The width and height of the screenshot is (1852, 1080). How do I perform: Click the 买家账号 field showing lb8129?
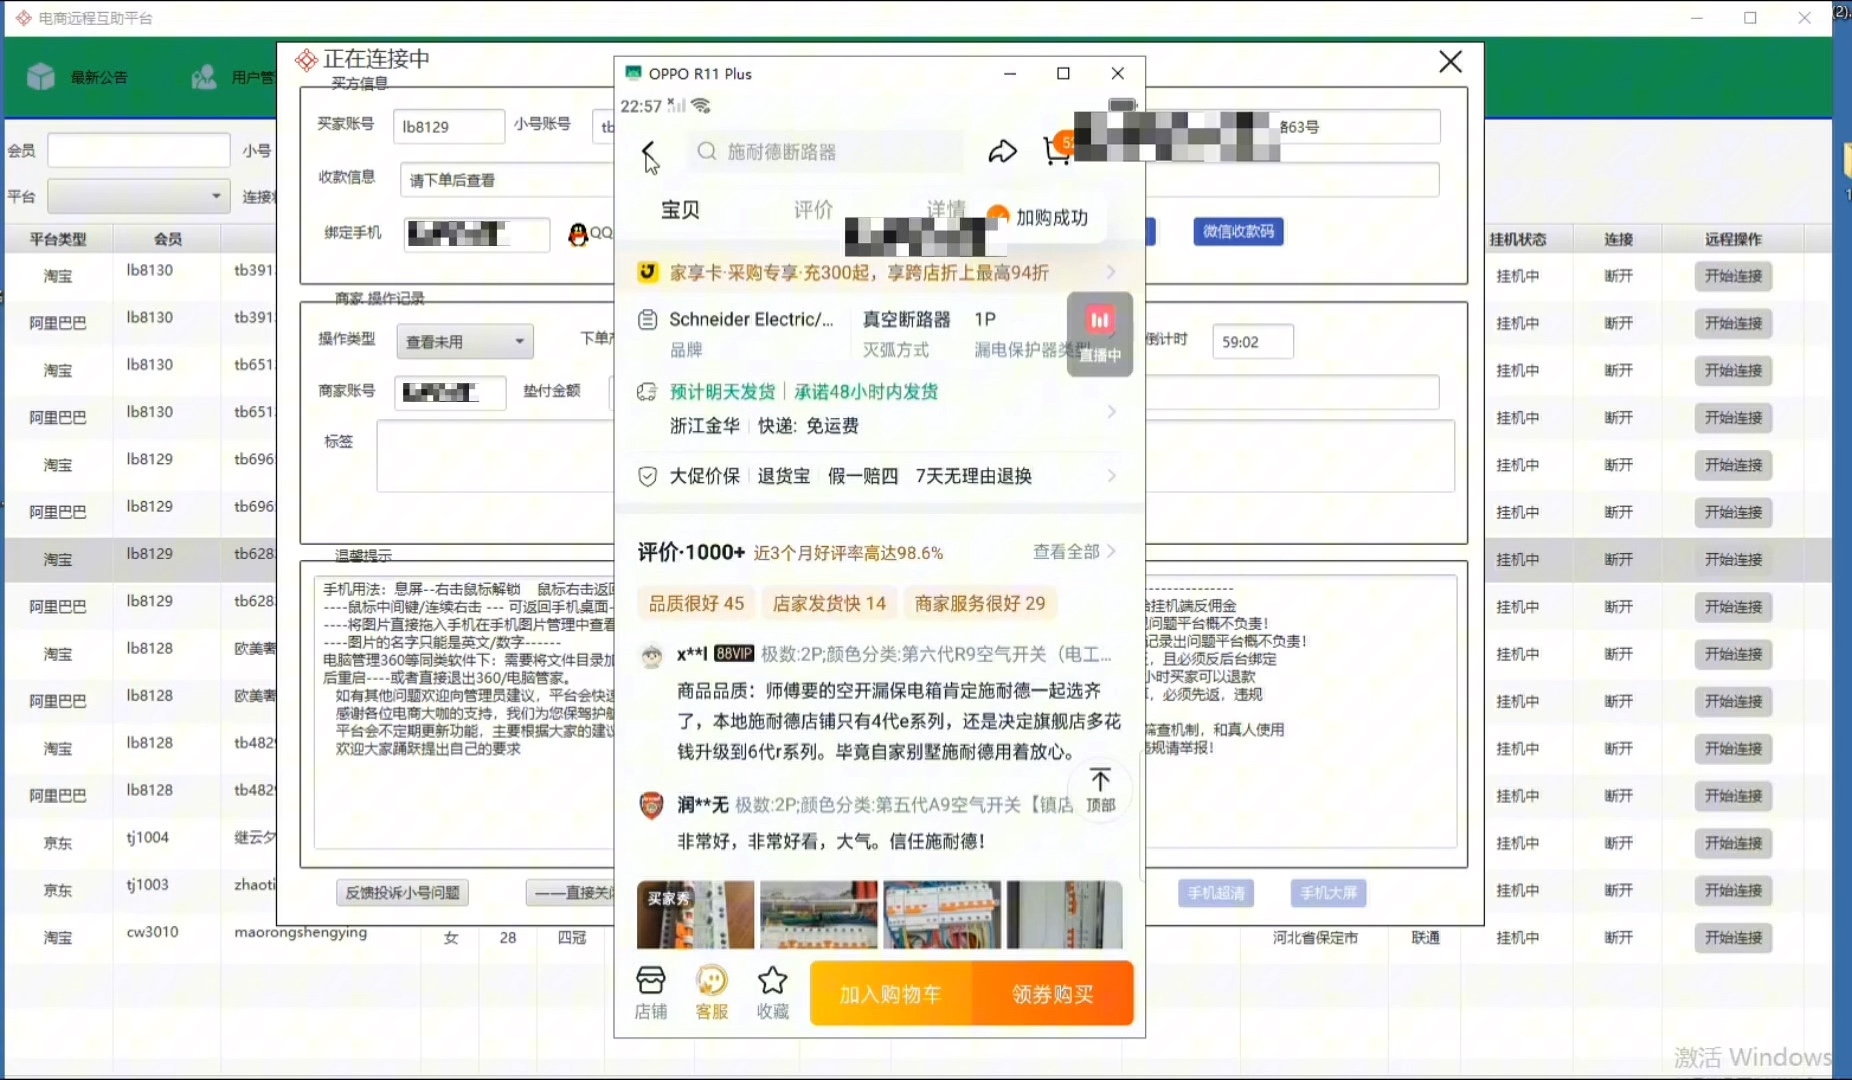point(448,127)
